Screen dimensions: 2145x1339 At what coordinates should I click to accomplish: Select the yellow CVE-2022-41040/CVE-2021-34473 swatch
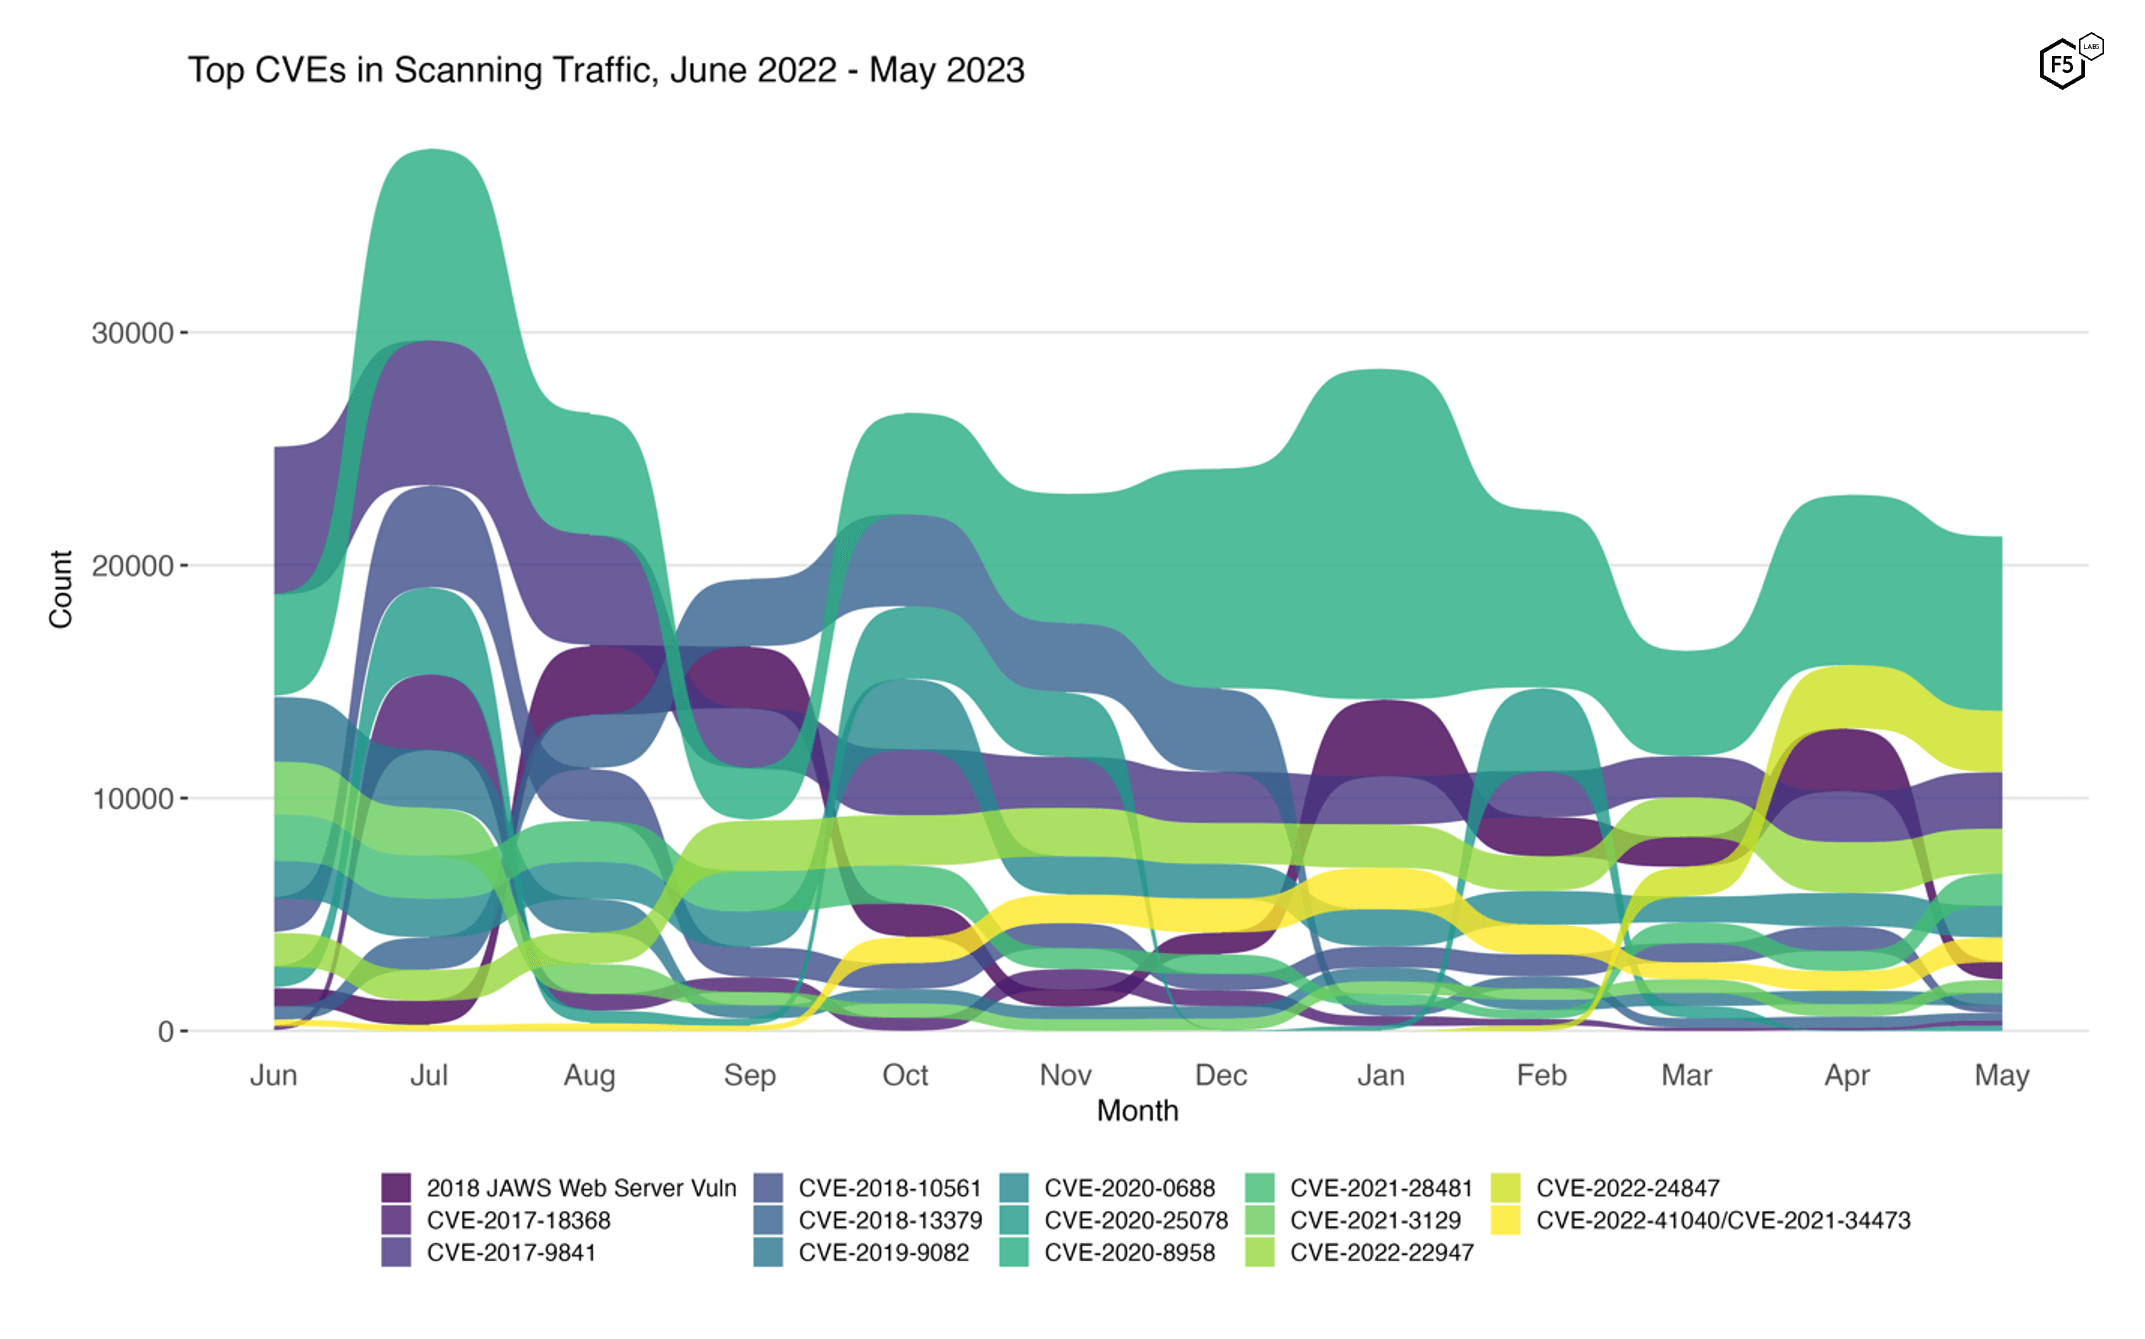1505,1220
